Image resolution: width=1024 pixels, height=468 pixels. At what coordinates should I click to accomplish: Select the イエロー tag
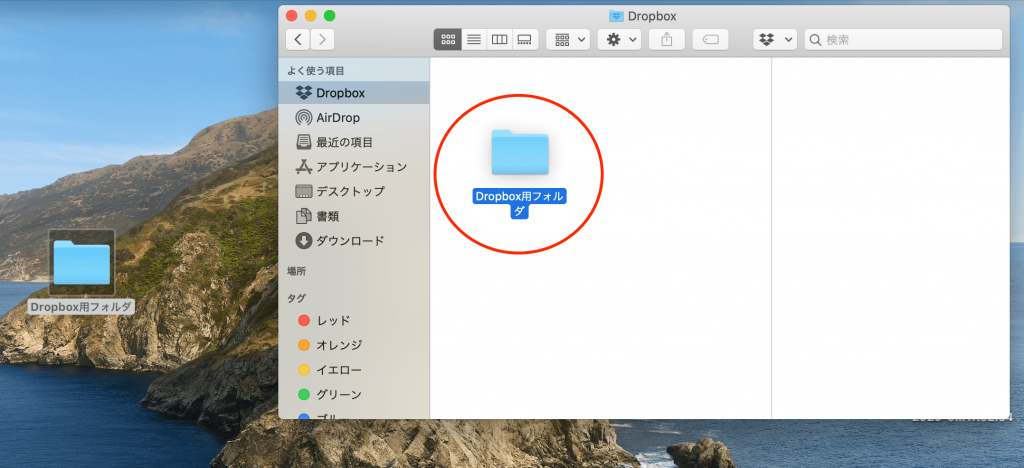(x=354, y=369)
